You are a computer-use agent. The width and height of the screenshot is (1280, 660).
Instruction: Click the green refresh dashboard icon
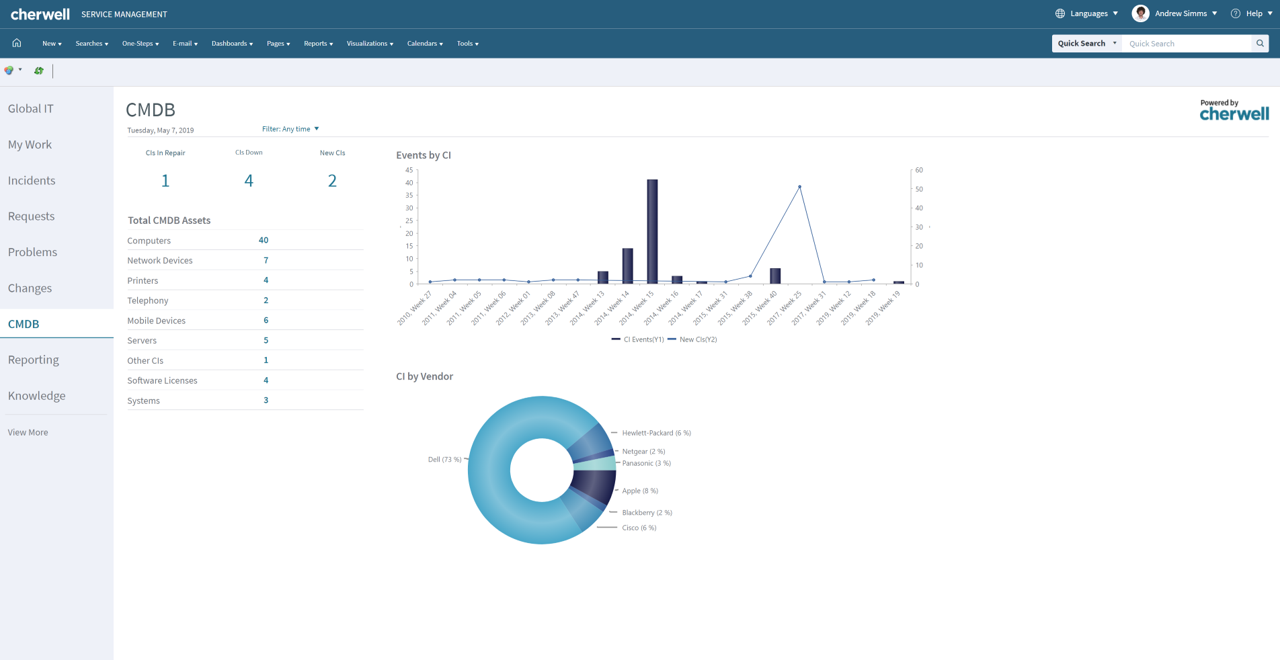(39, 71)
